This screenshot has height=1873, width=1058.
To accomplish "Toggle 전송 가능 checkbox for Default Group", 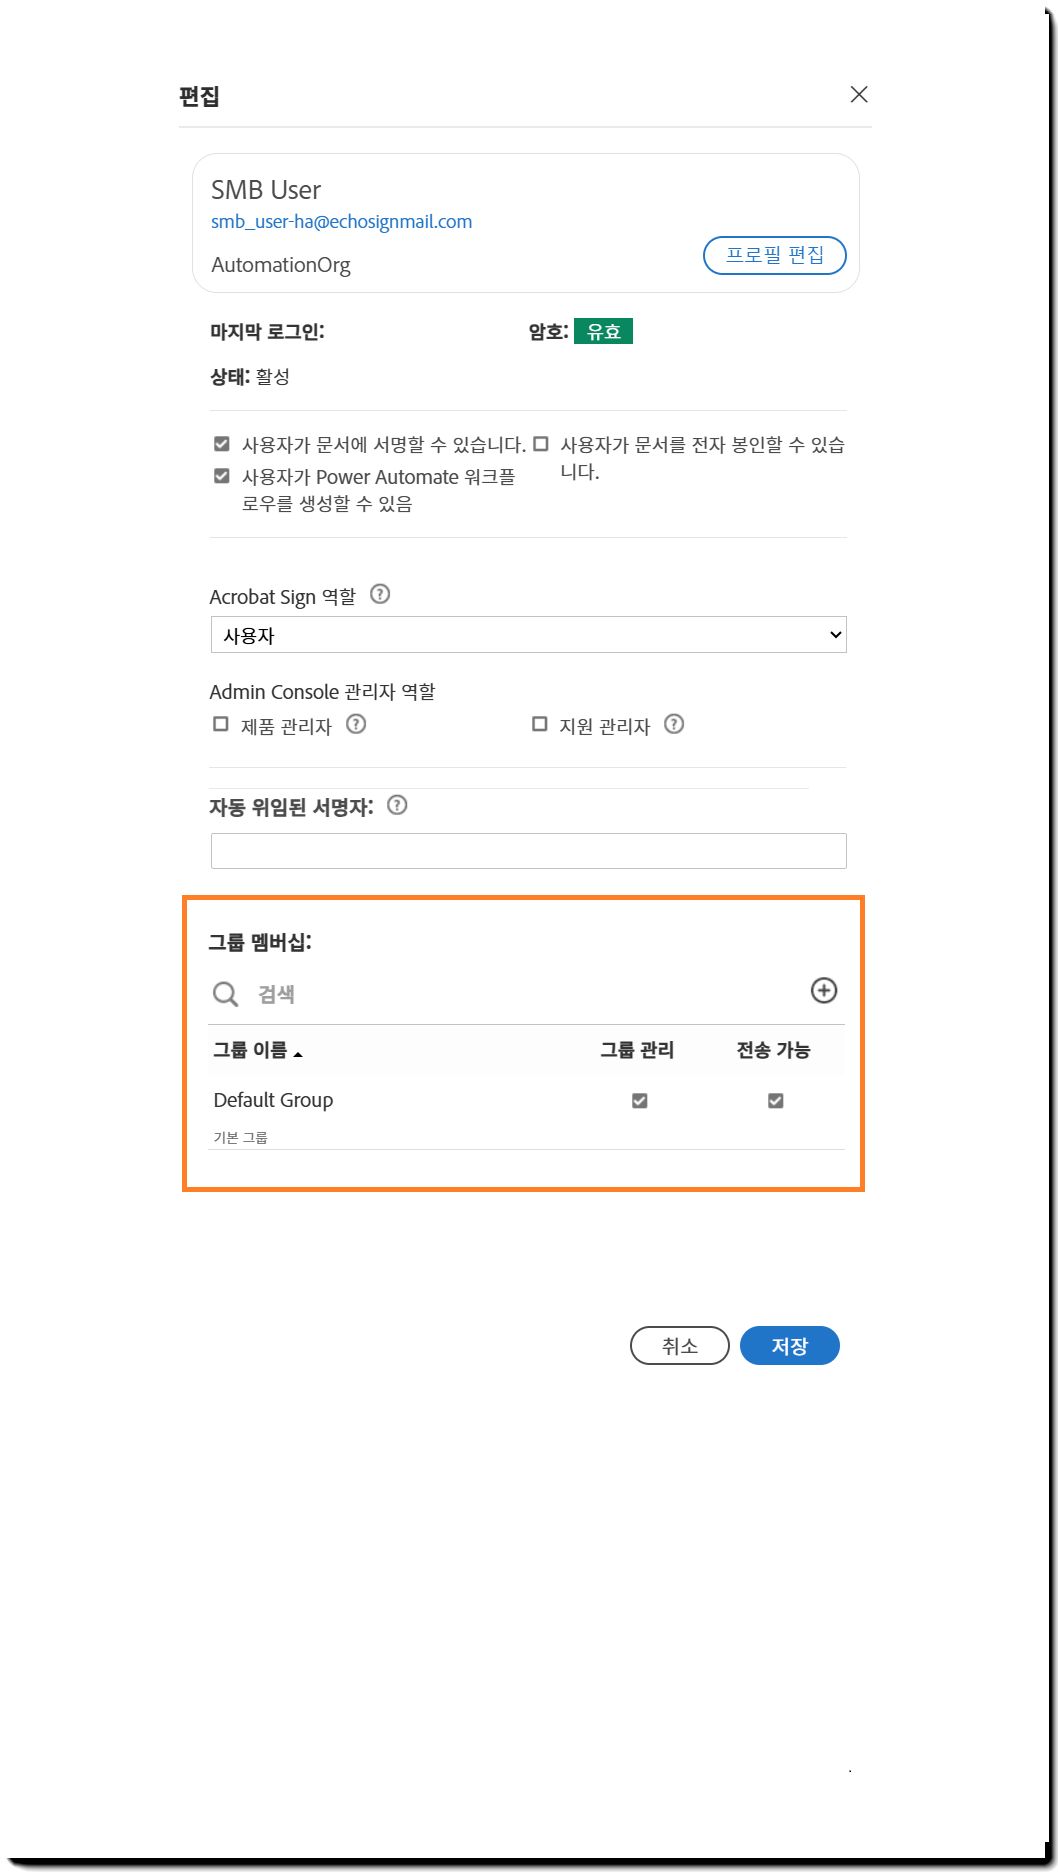I will click(775, 1101).
